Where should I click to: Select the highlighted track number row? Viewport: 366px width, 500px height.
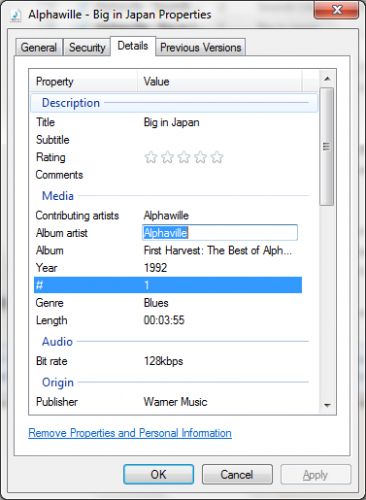(x=168, y=285)
